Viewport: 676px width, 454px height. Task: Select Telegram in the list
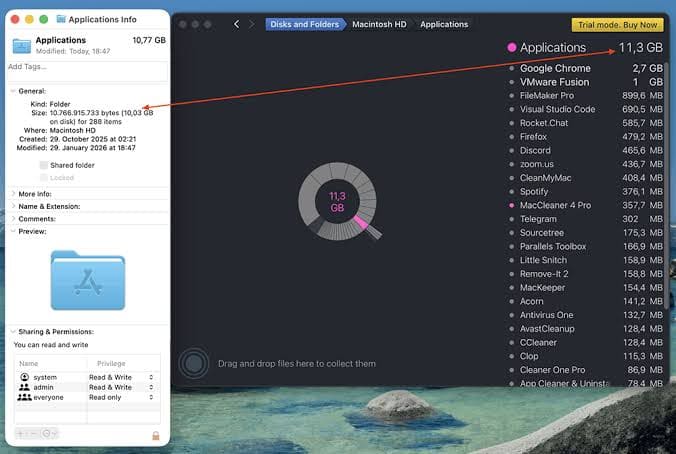tap(586, 219)
